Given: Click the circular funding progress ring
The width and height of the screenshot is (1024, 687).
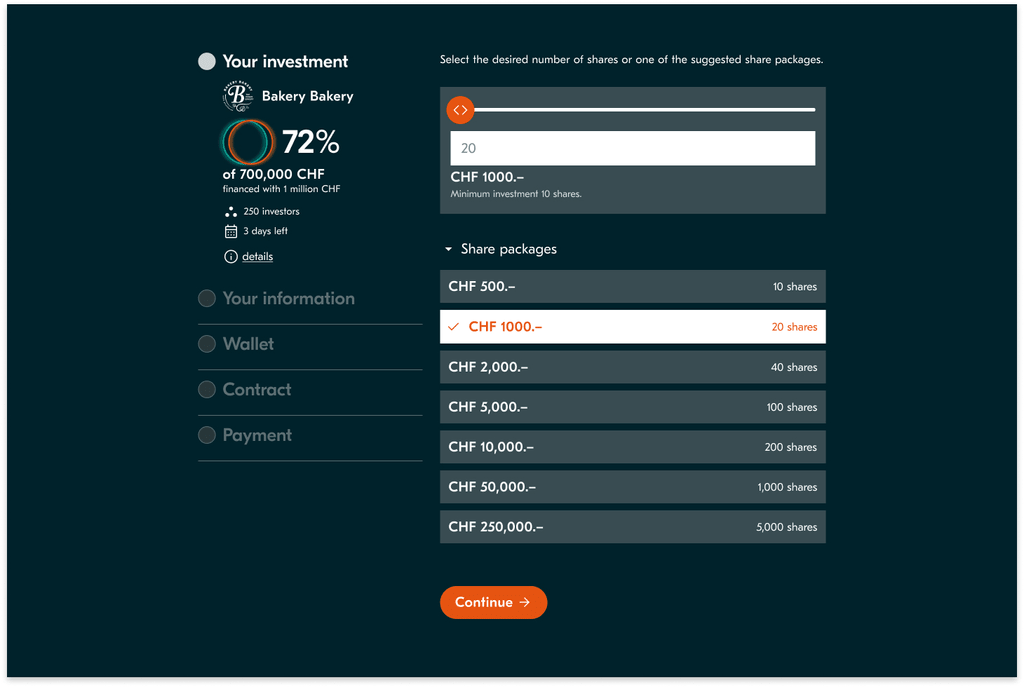Looking at the screenshot, I should (248, 142).
